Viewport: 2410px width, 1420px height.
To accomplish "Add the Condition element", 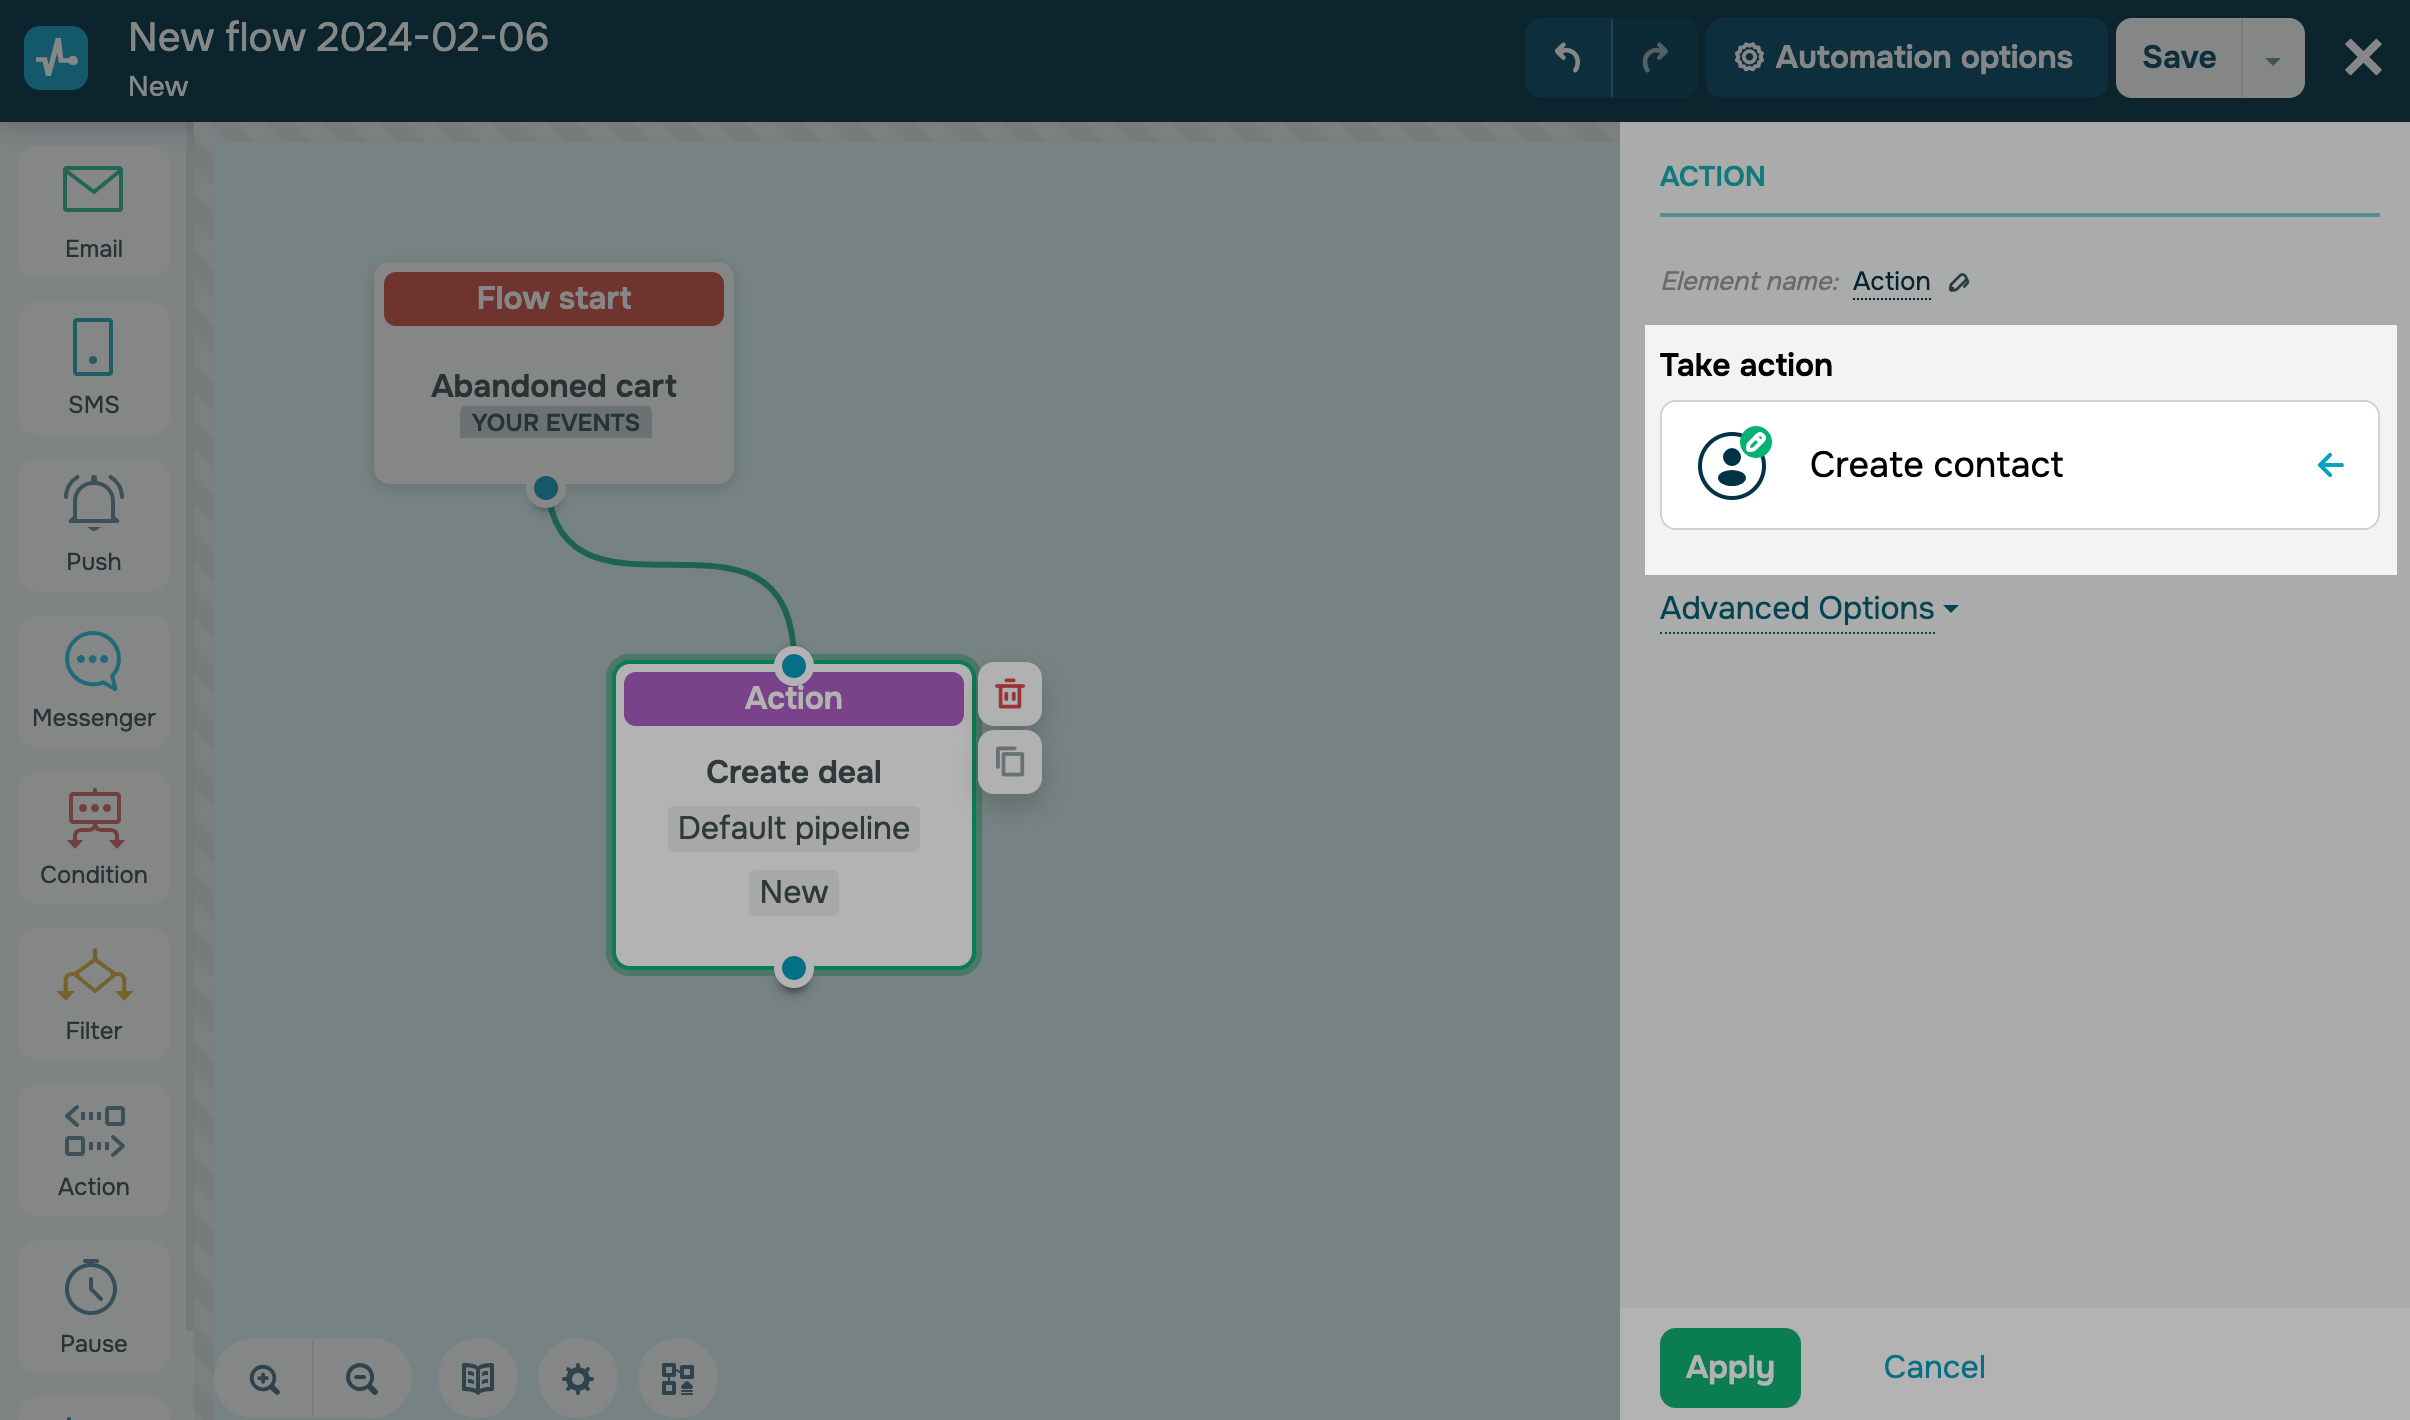I will tap(93, 837).
